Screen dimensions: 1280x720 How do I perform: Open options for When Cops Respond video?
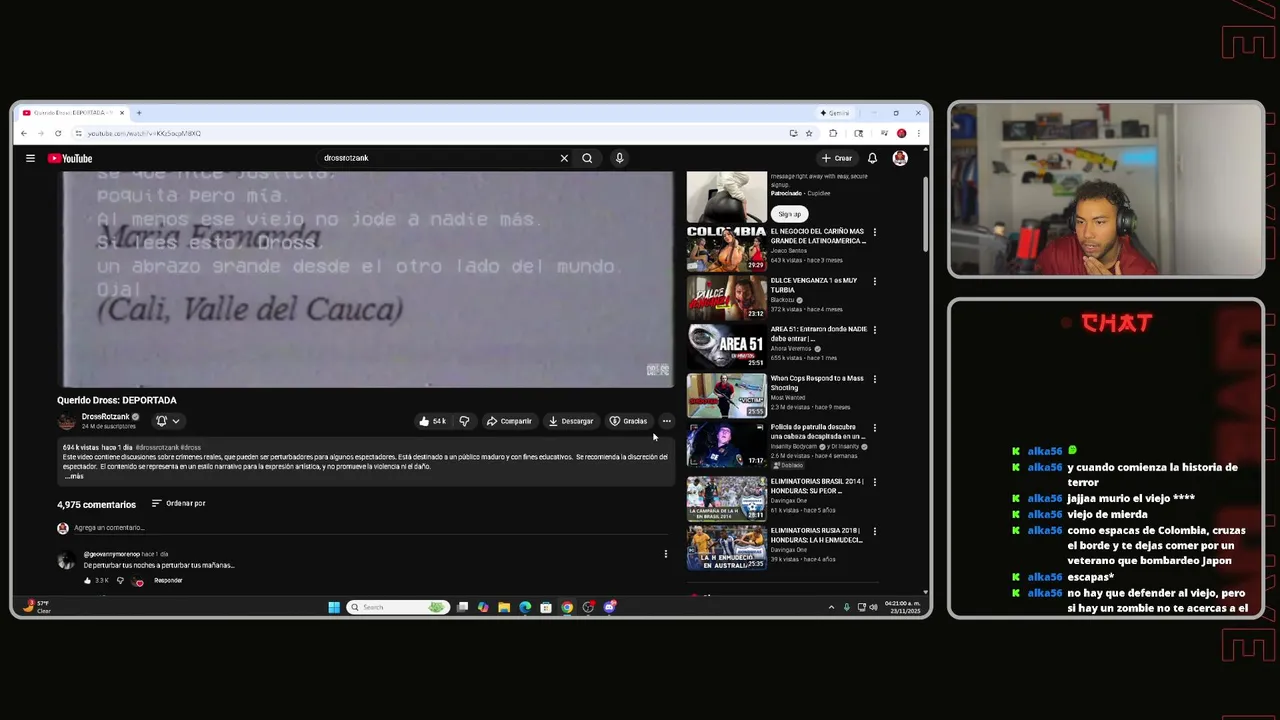(875, 379)
